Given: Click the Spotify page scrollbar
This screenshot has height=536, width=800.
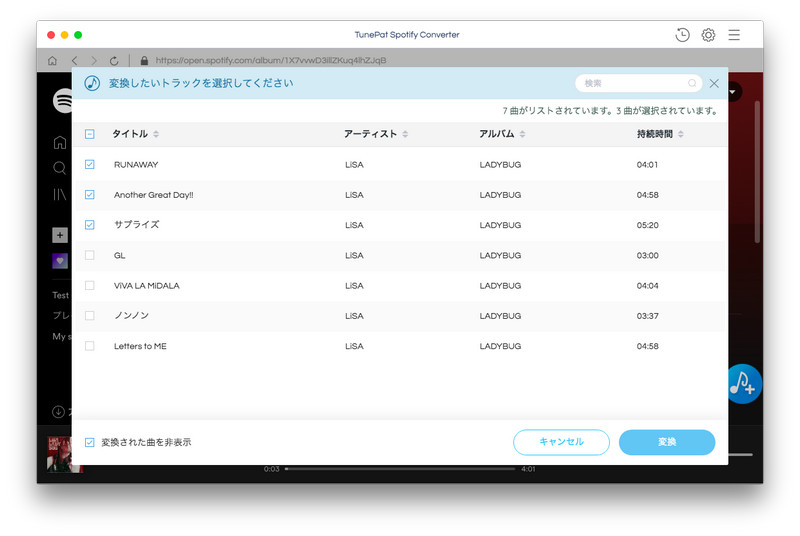Looking at the screenshot, I should pyautogui.click(x=758, y=171).
